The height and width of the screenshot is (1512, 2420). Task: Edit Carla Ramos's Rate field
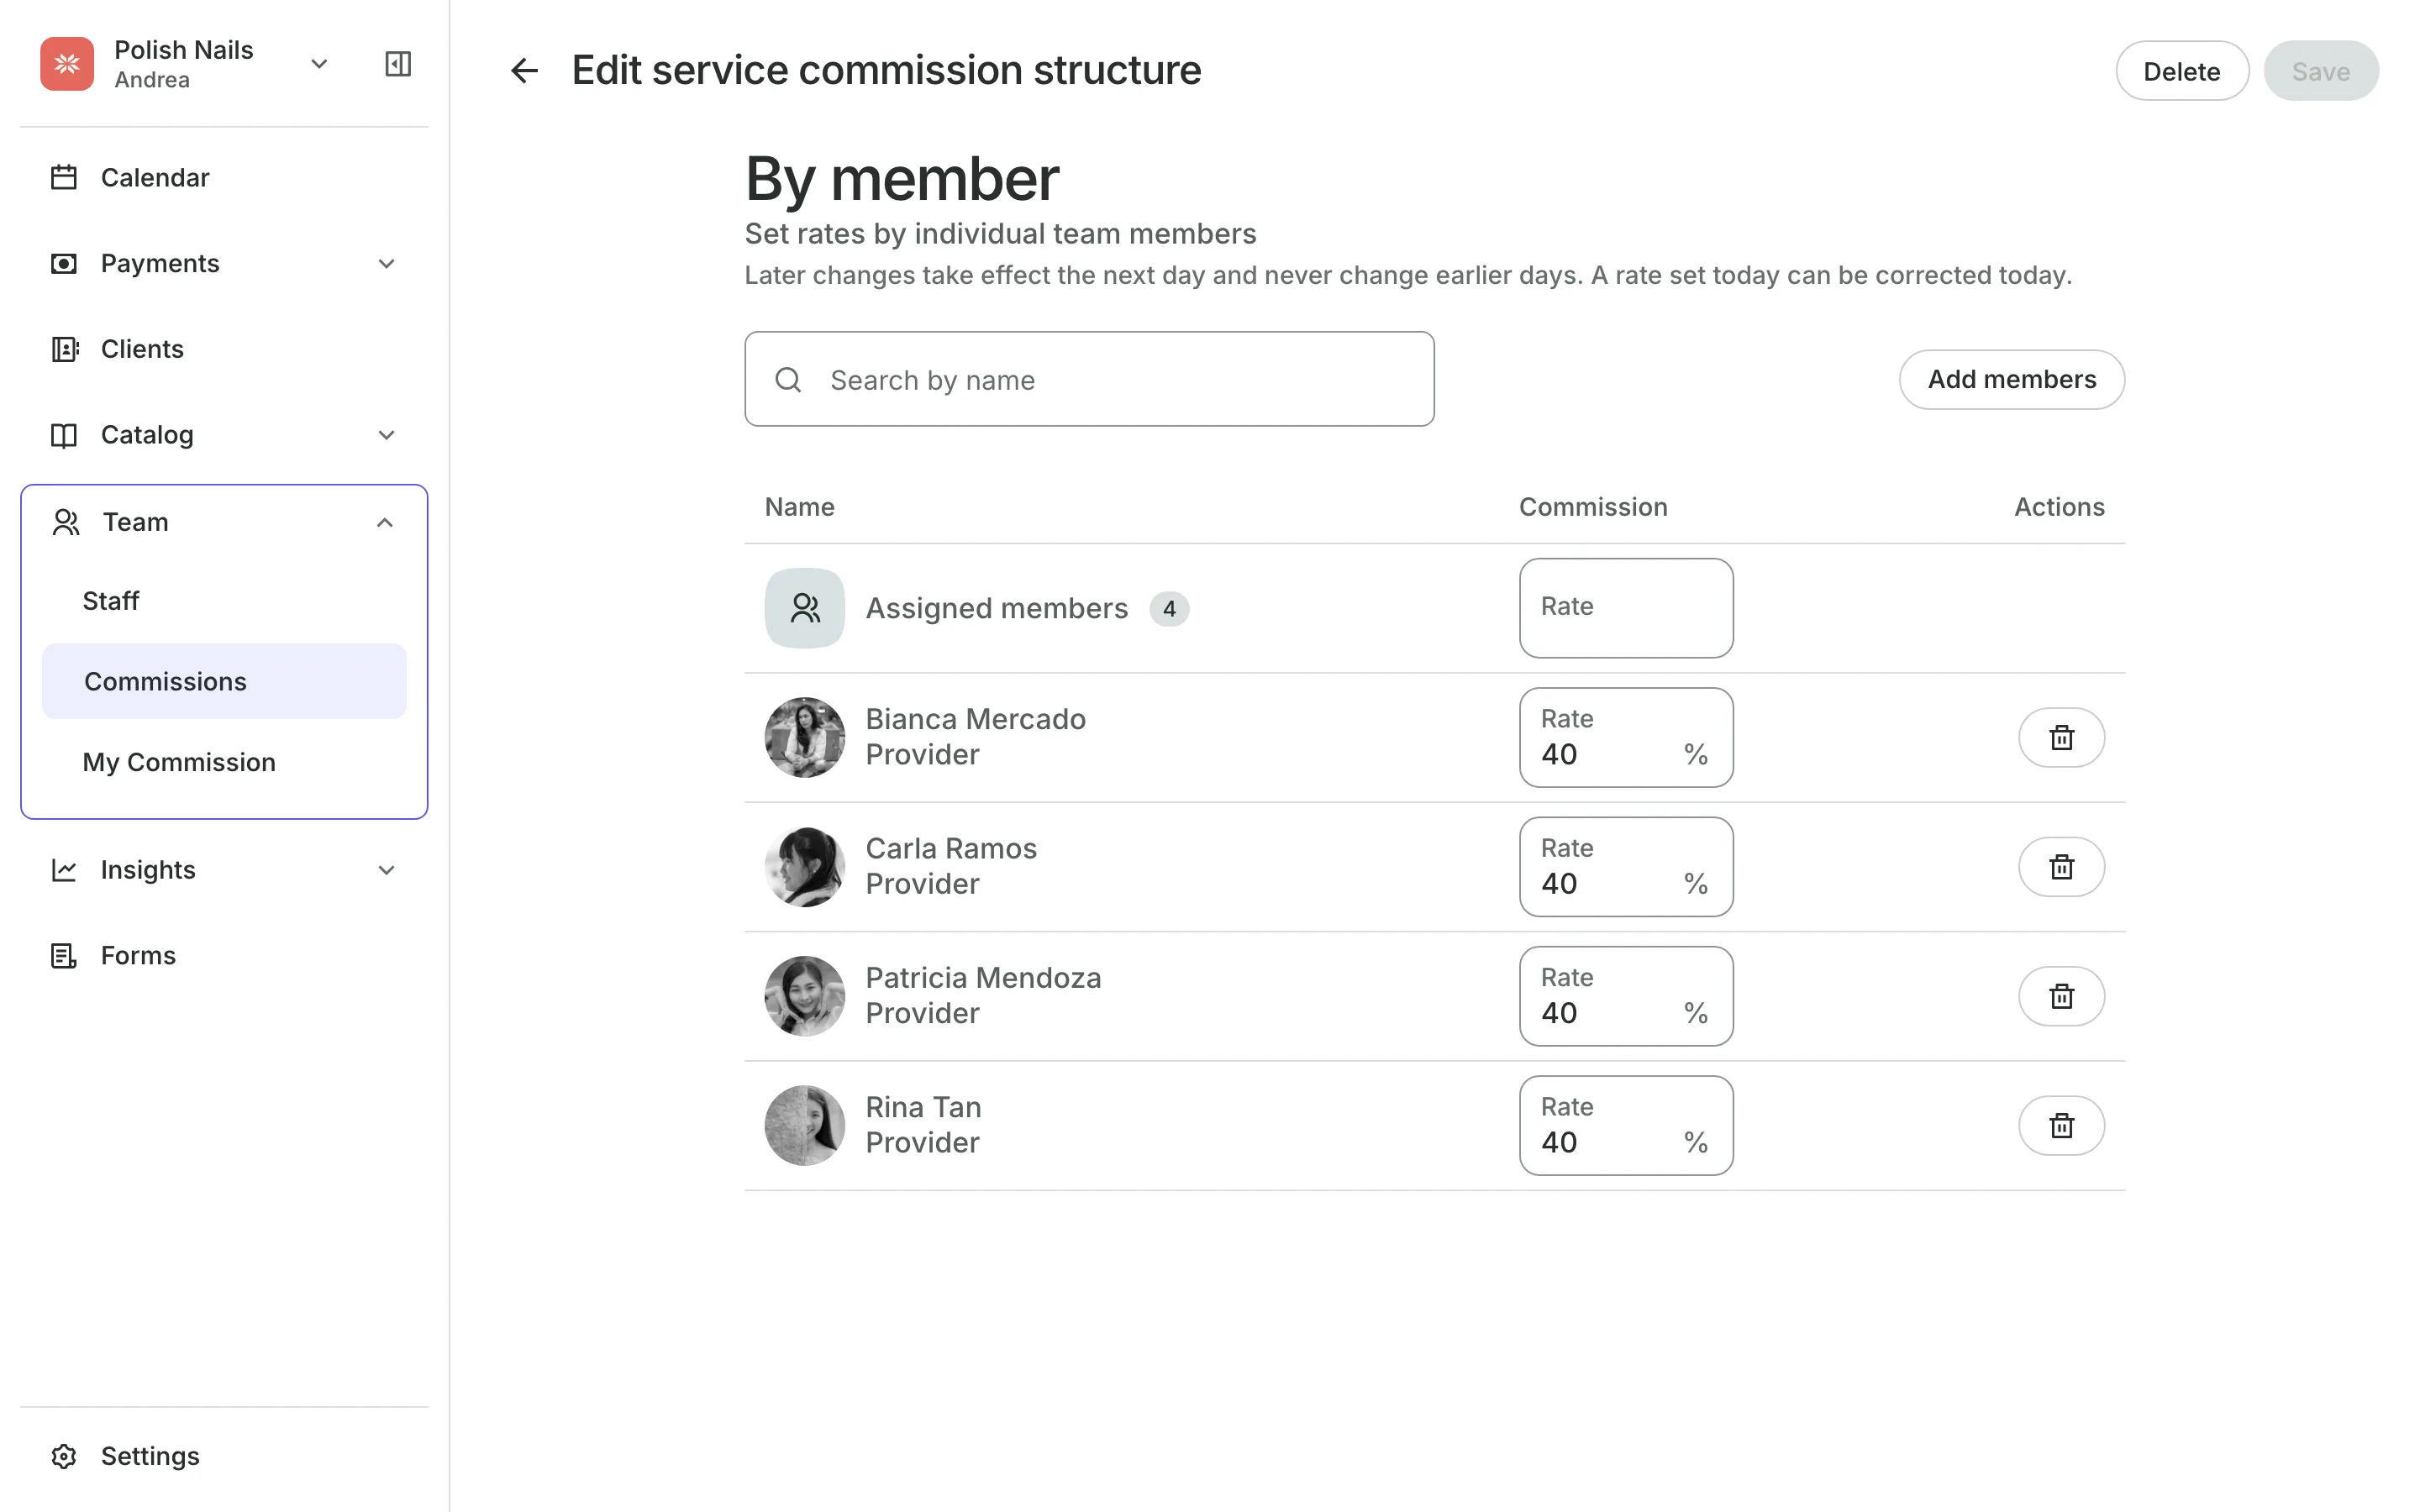[1626, 867]
